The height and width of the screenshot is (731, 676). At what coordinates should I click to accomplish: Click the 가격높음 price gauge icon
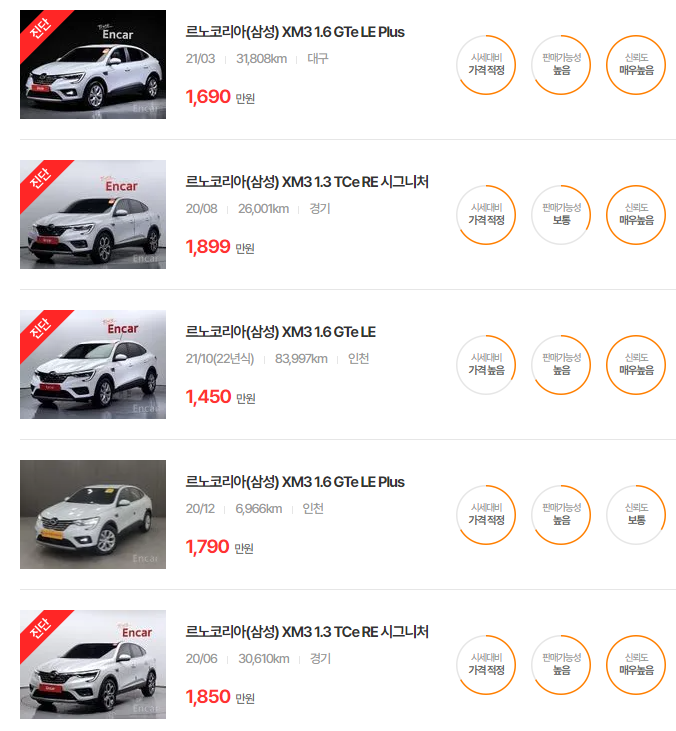pos(486,365)
